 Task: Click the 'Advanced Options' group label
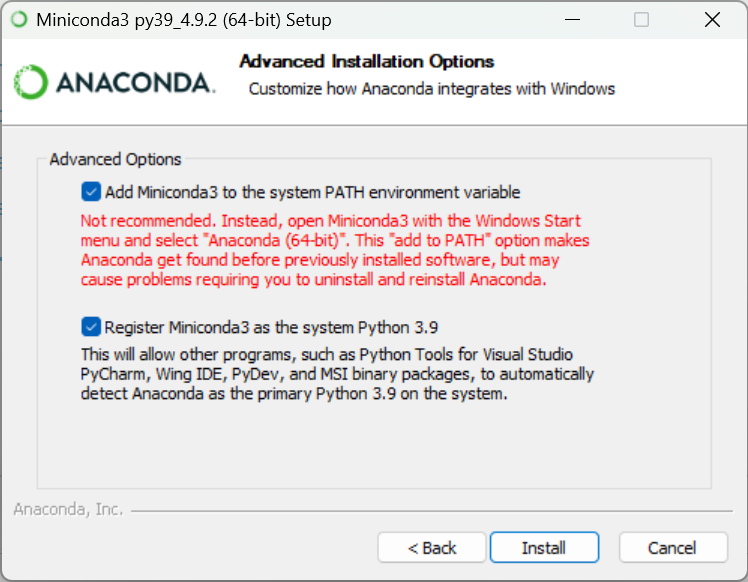(x=115, y=159)
